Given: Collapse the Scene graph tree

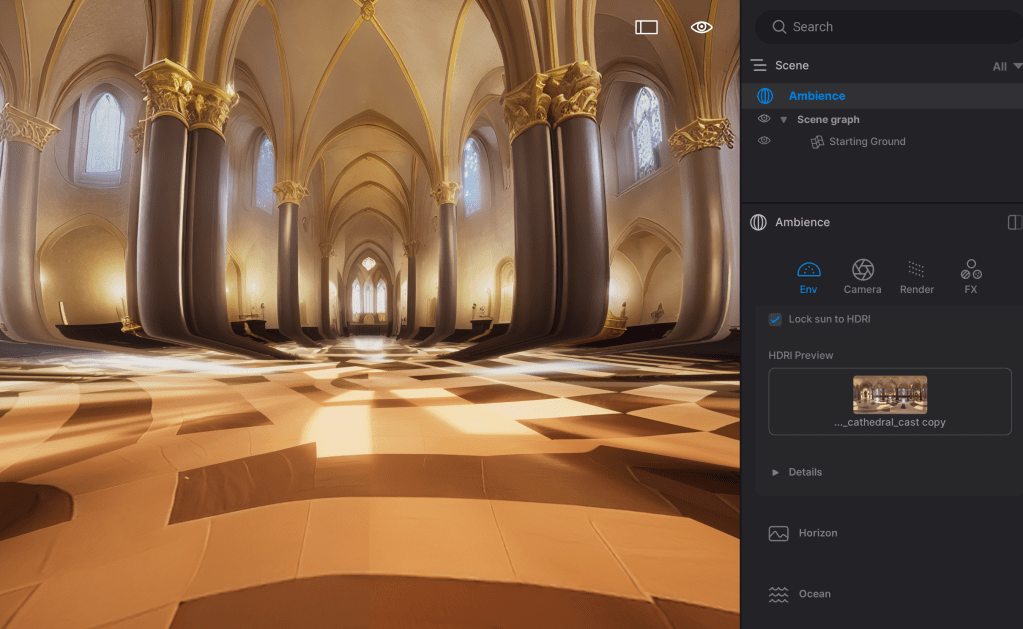Looking at the screenshot, I should [x=784, y=120].
